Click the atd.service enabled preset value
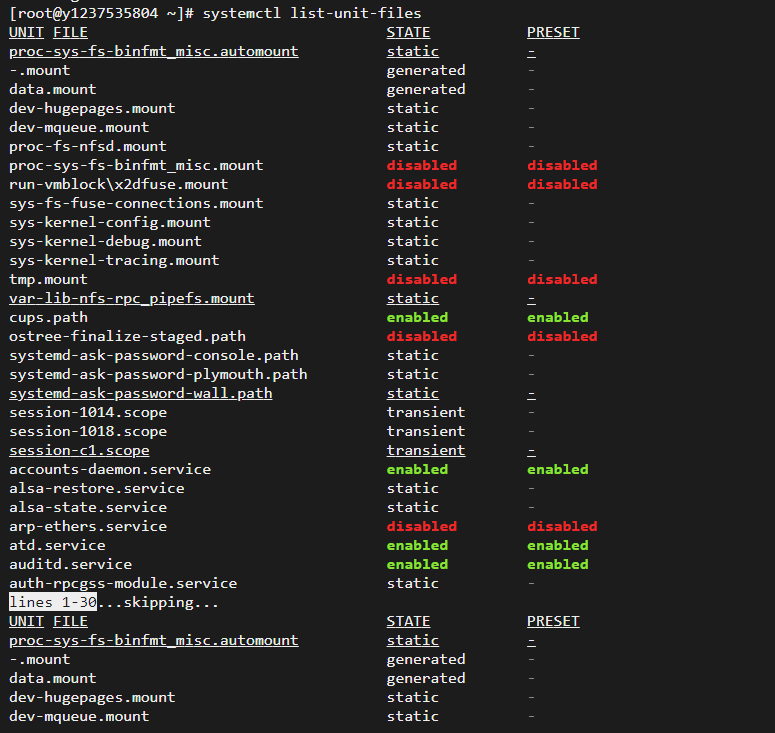The height and width of the screenshot is (733, 775). [x=558, y=546]
